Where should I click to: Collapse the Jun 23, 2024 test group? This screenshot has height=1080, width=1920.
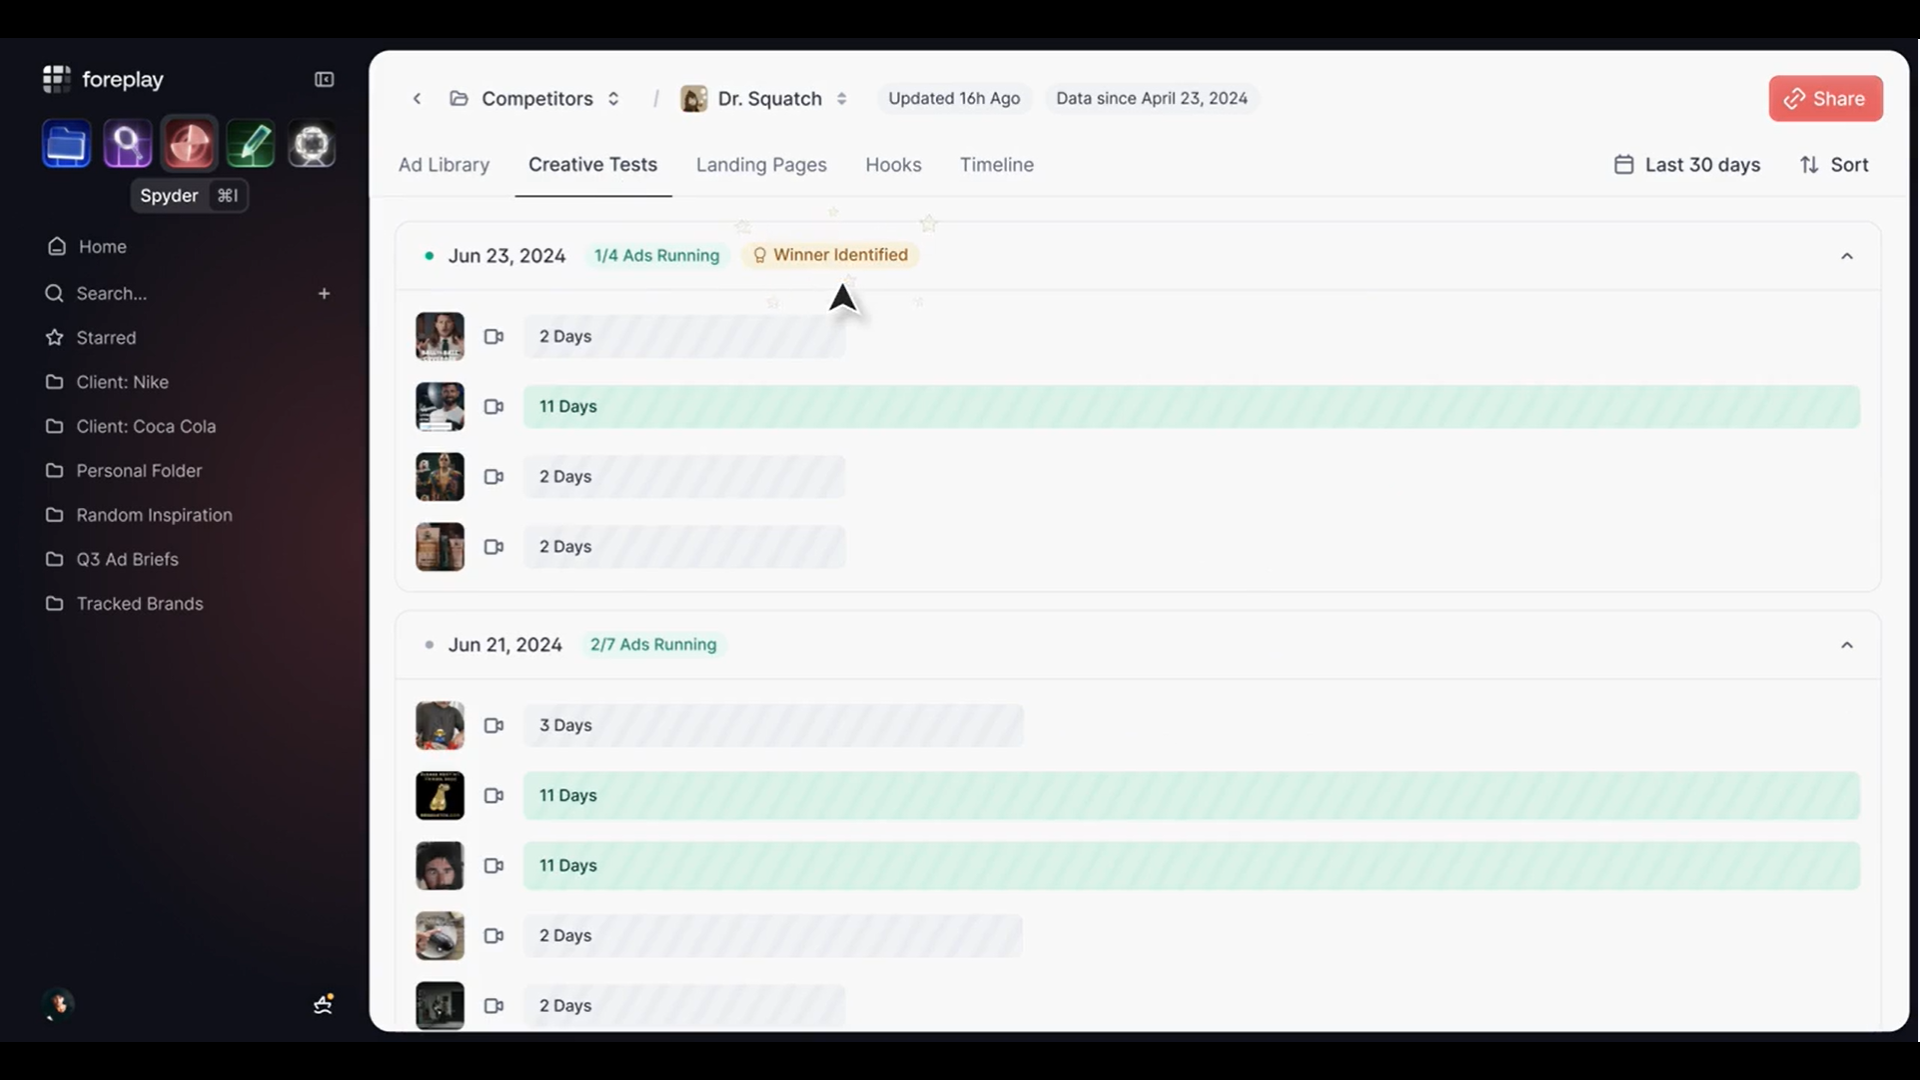pyautogui.click(x=1846, y=256)
